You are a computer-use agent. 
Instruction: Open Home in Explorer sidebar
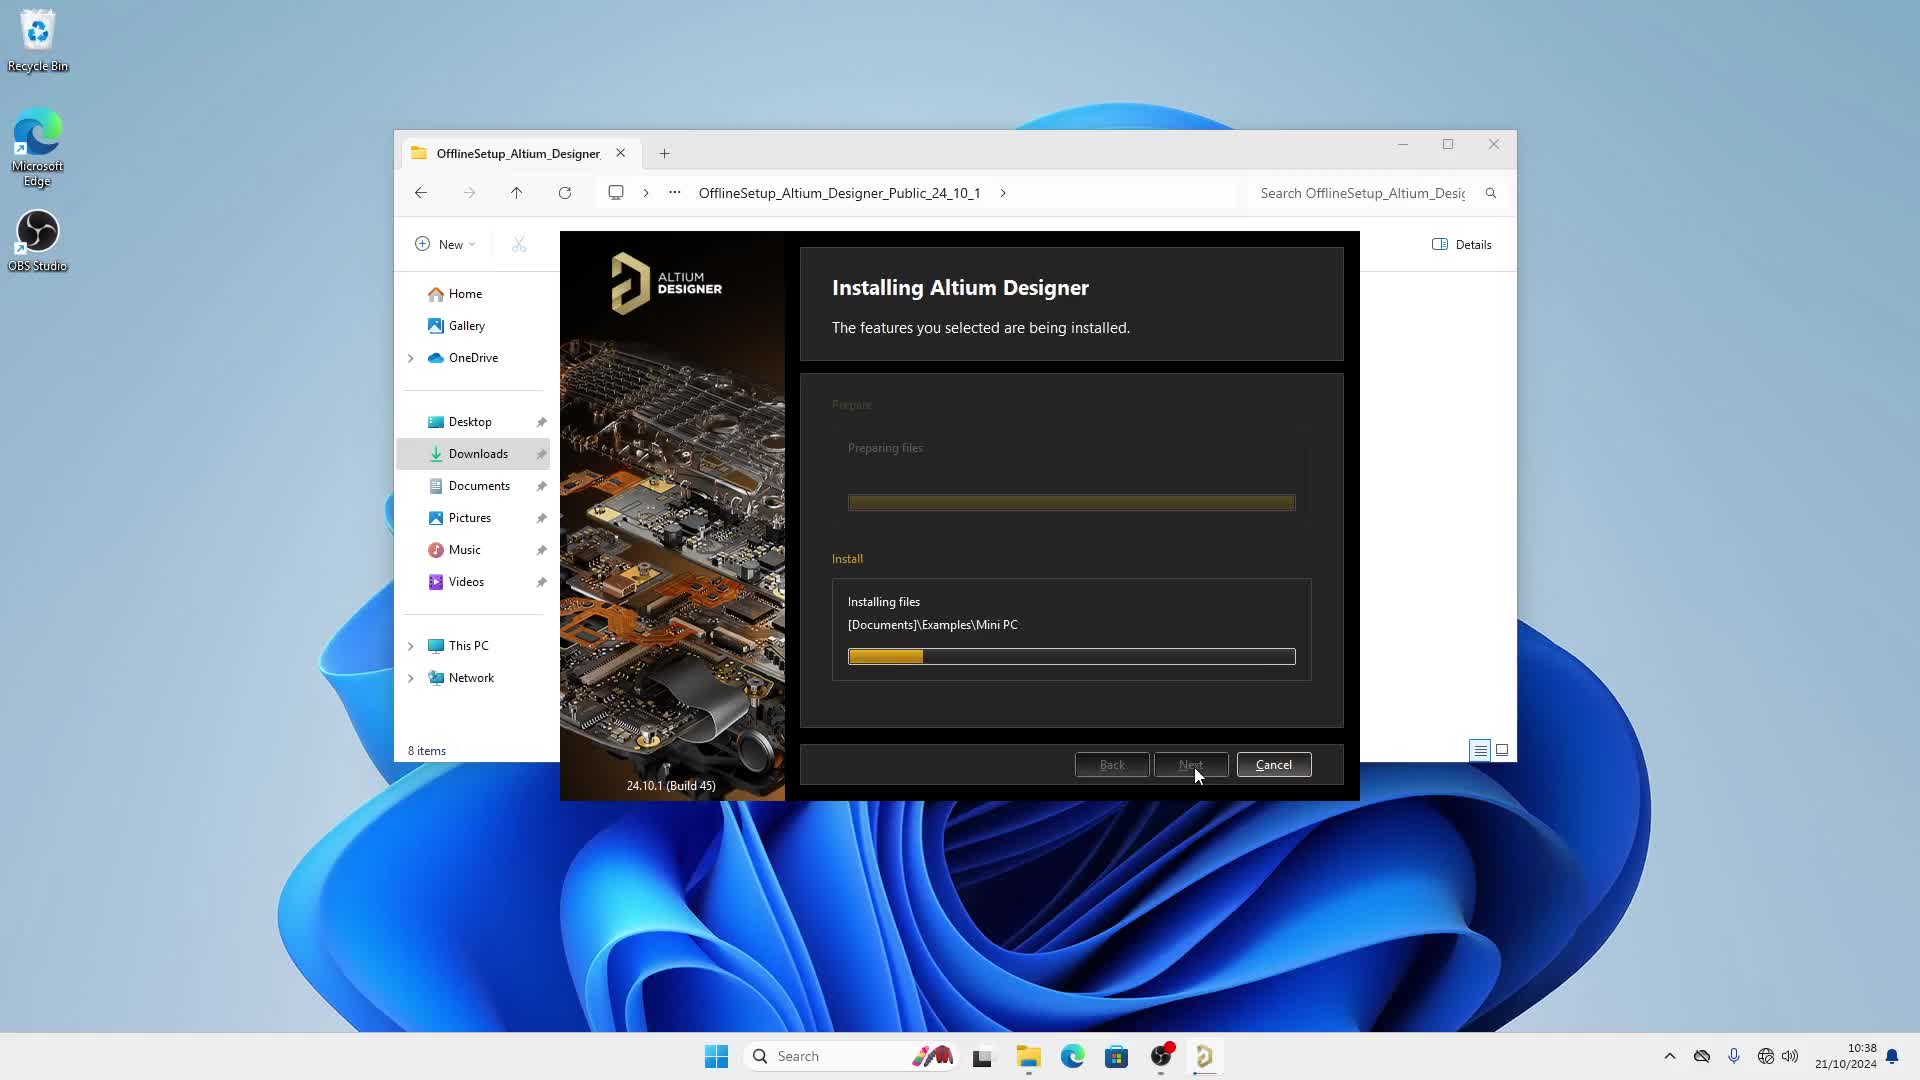pos(465,294)
